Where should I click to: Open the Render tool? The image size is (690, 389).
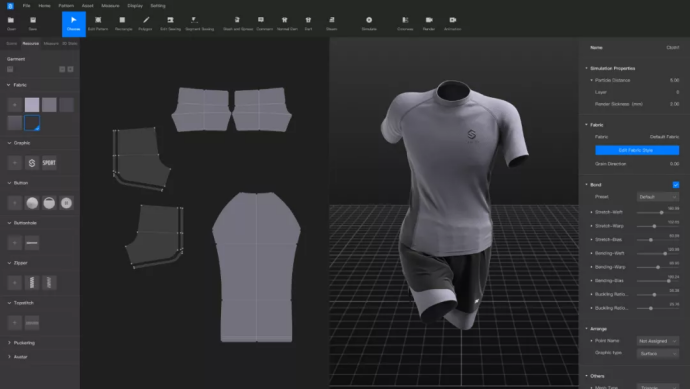point(429,24)
